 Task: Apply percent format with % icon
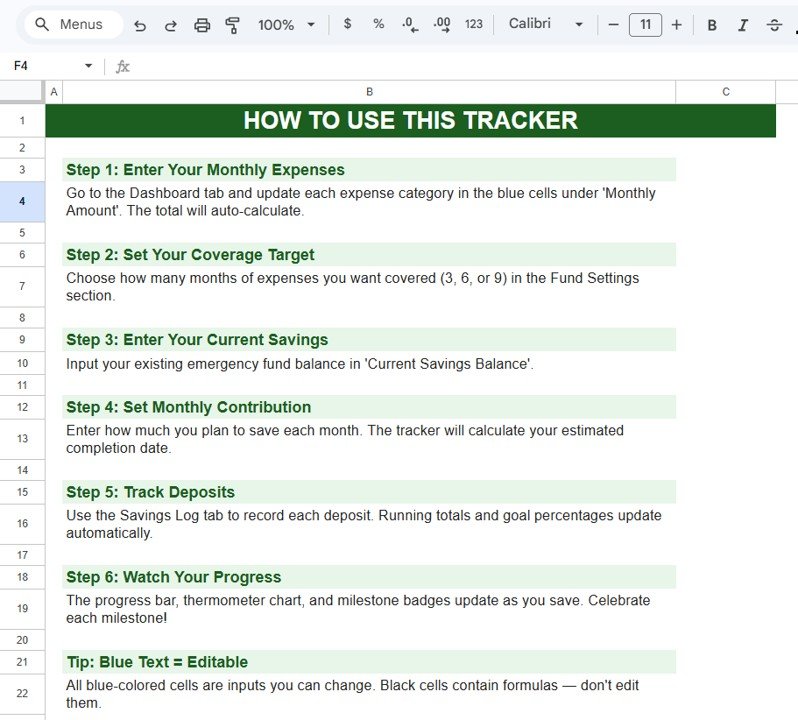378,24
